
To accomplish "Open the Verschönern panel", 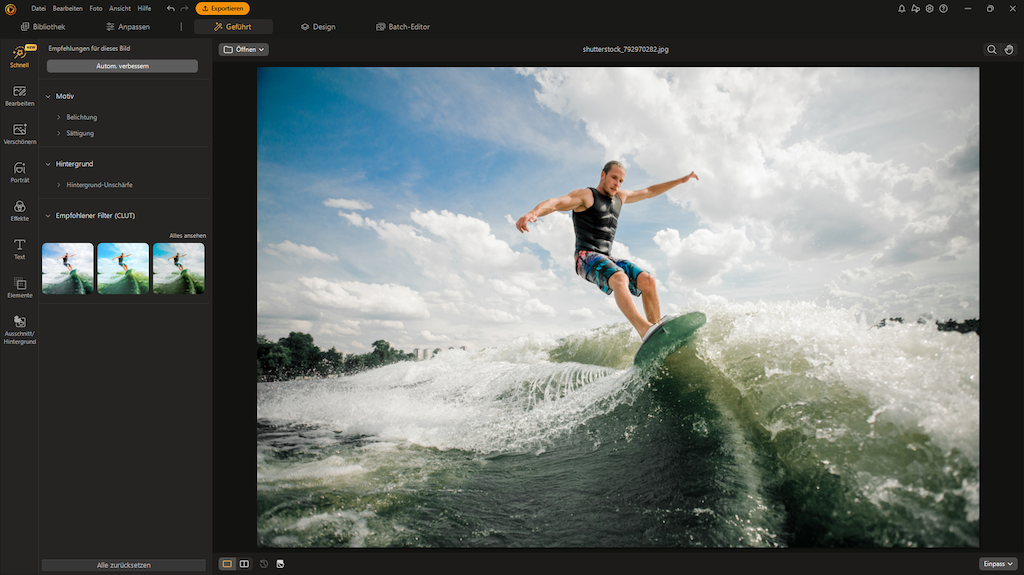I will (x=19, y=133).
